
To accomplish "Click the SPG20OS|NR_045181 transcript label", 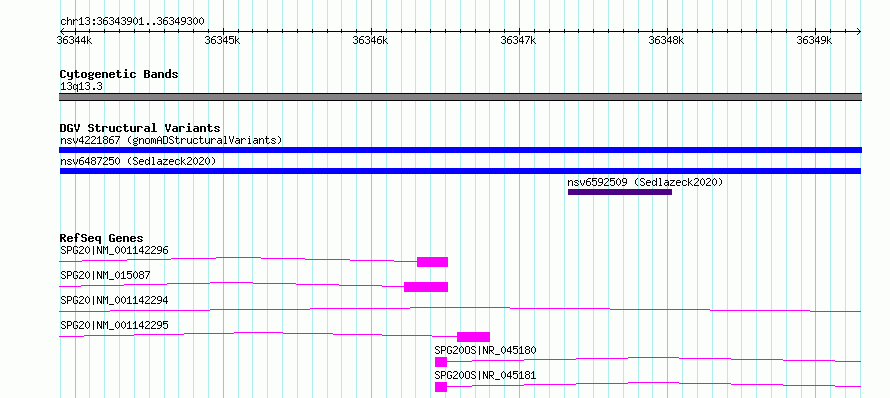I will (x=485, y=375).
